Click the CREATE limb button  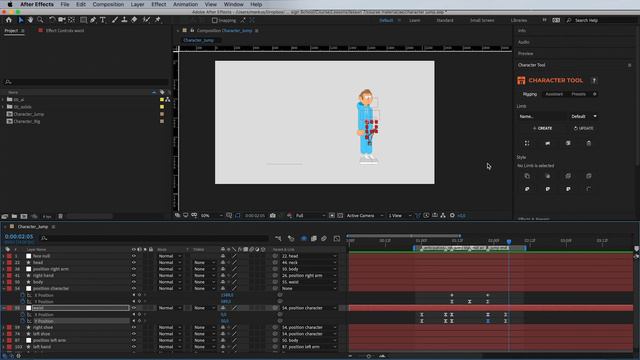point(542,128)
